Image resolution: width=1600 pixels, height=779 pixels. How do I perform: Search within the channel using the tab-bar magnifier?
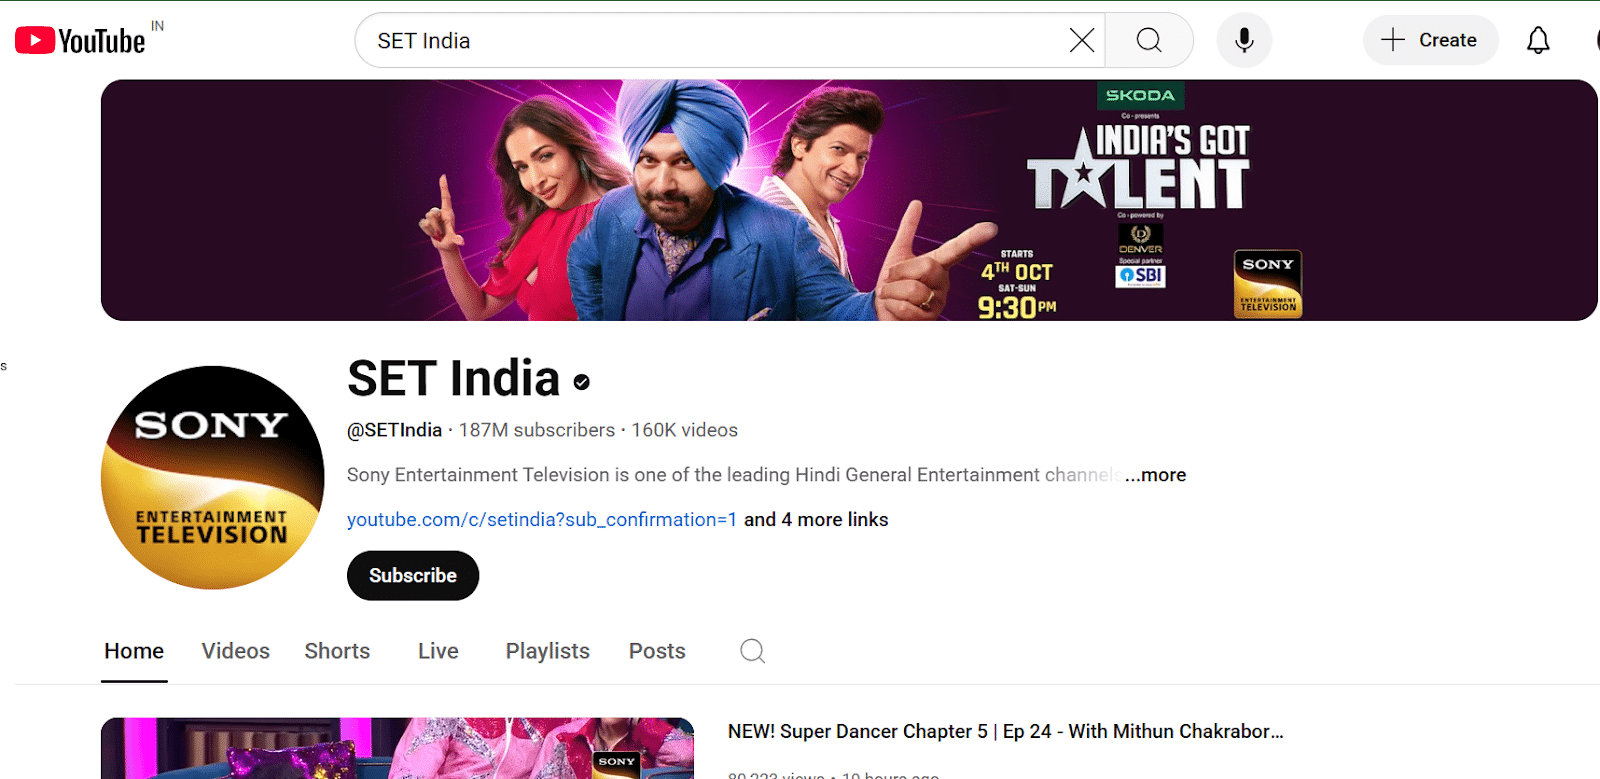click(x=752, y=652)
